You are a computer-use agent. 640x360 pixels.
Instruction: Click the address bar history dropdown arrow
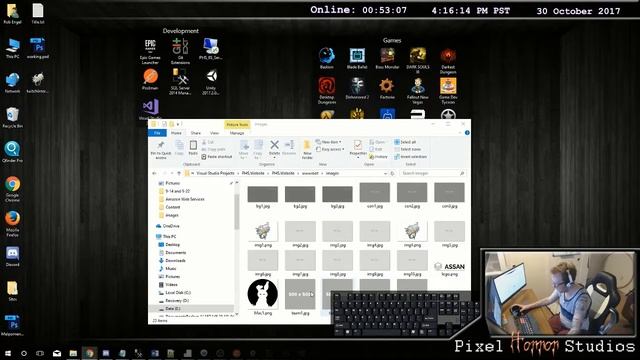(385, 173)
